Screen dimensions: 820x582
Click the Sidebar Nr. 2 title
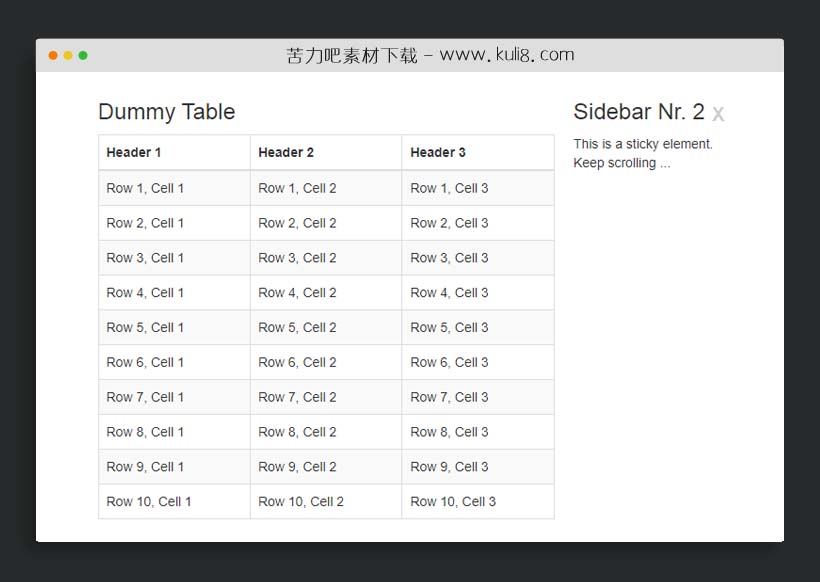(638, 112)
